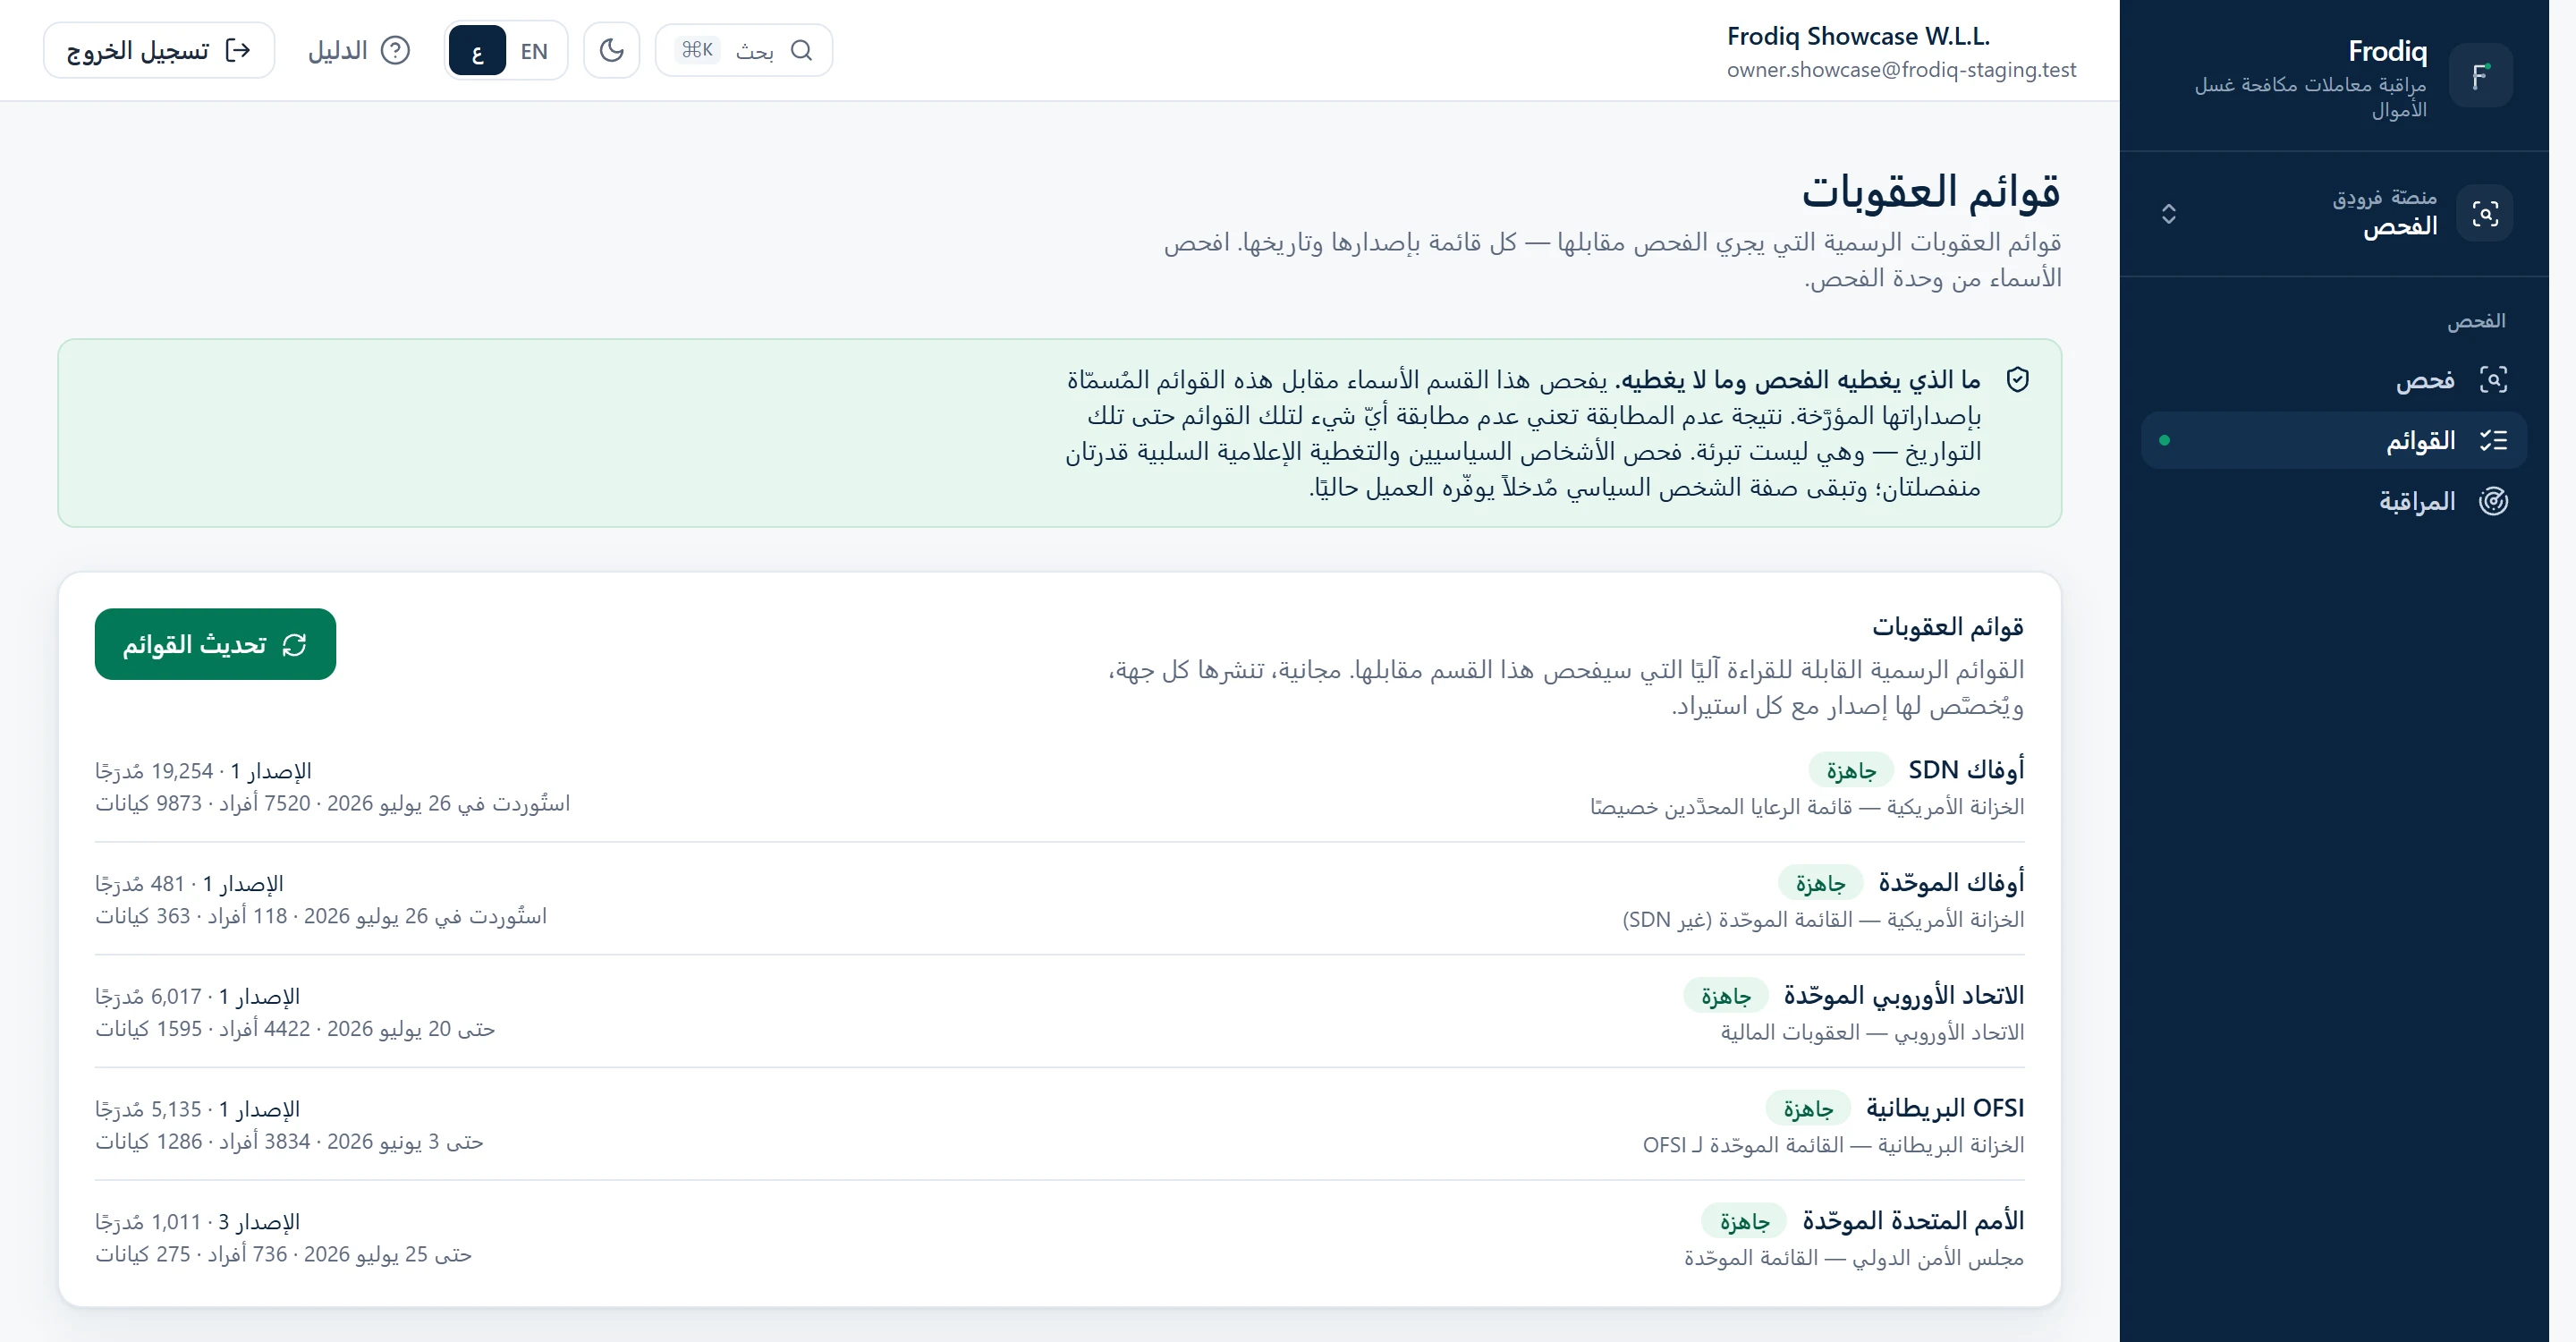Click the الخزانة الأمريكية — قائمة الرعايا المحدّدين خصيصًا subtitle
The image size is (2576, 1342).
click(x=1807, y=807)
